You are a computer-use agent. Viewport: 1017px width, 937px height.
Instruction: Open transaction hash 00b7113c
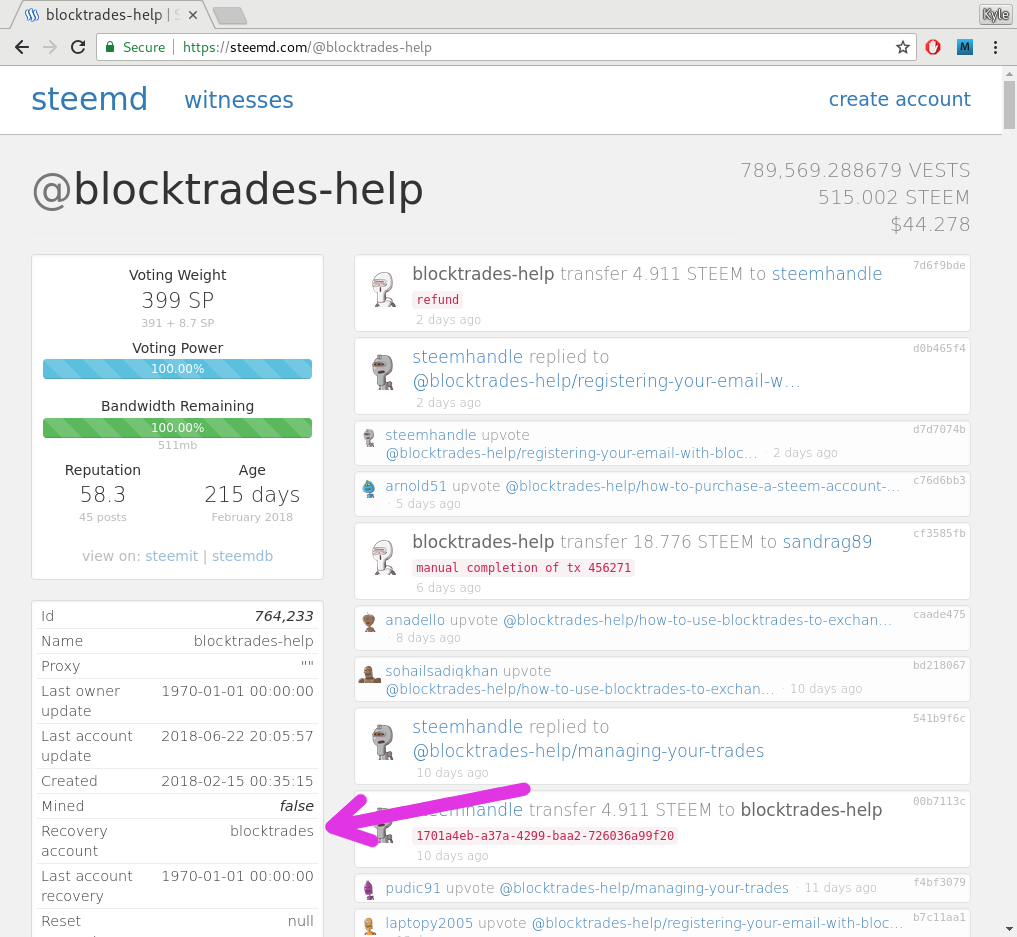pos(939,801)
